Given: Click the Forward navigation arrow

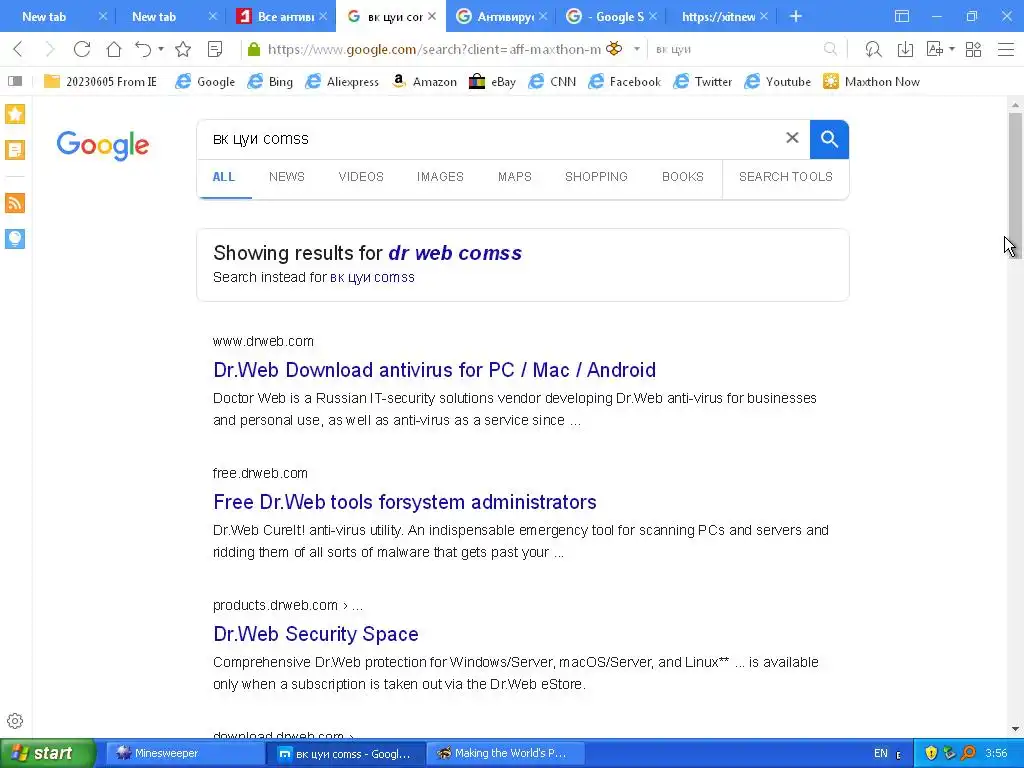Looking at the screenshot, I should coord(50,49).
